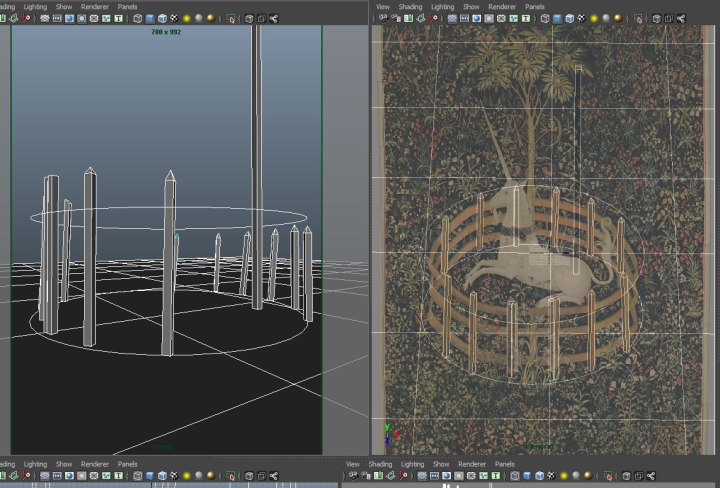Enable Use All Lights in the top-right panel
The image size is (720, 488).
click(594, 18)
